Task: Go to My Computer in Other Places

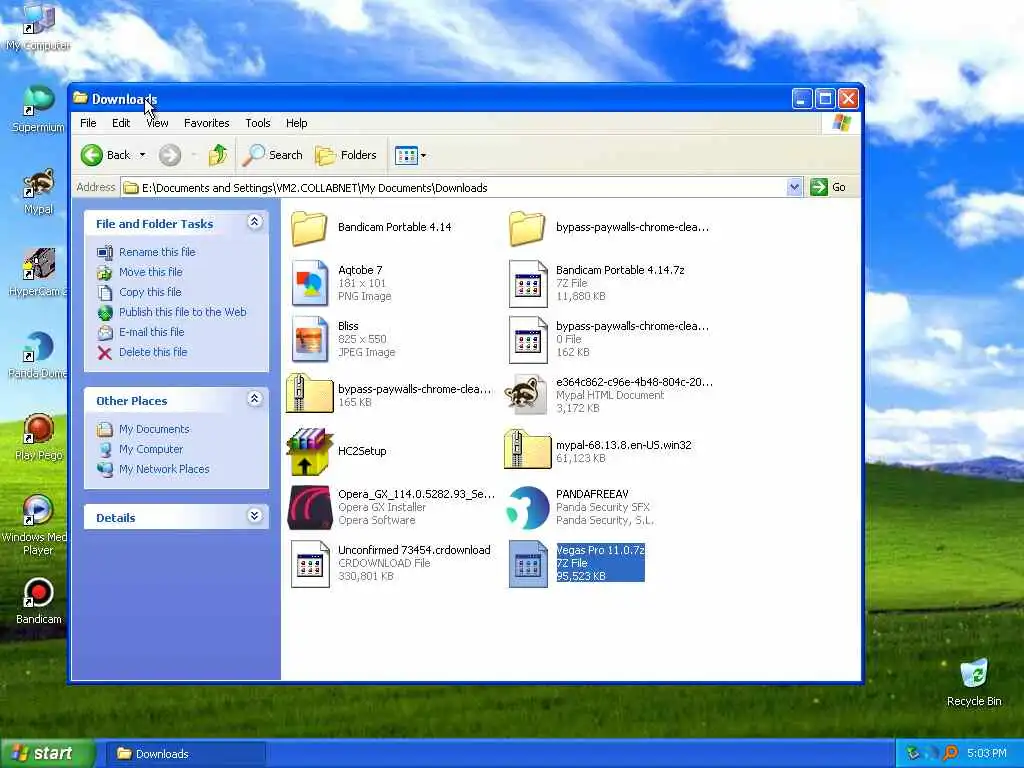Action: pyautogui.click(x=151, y=449)
